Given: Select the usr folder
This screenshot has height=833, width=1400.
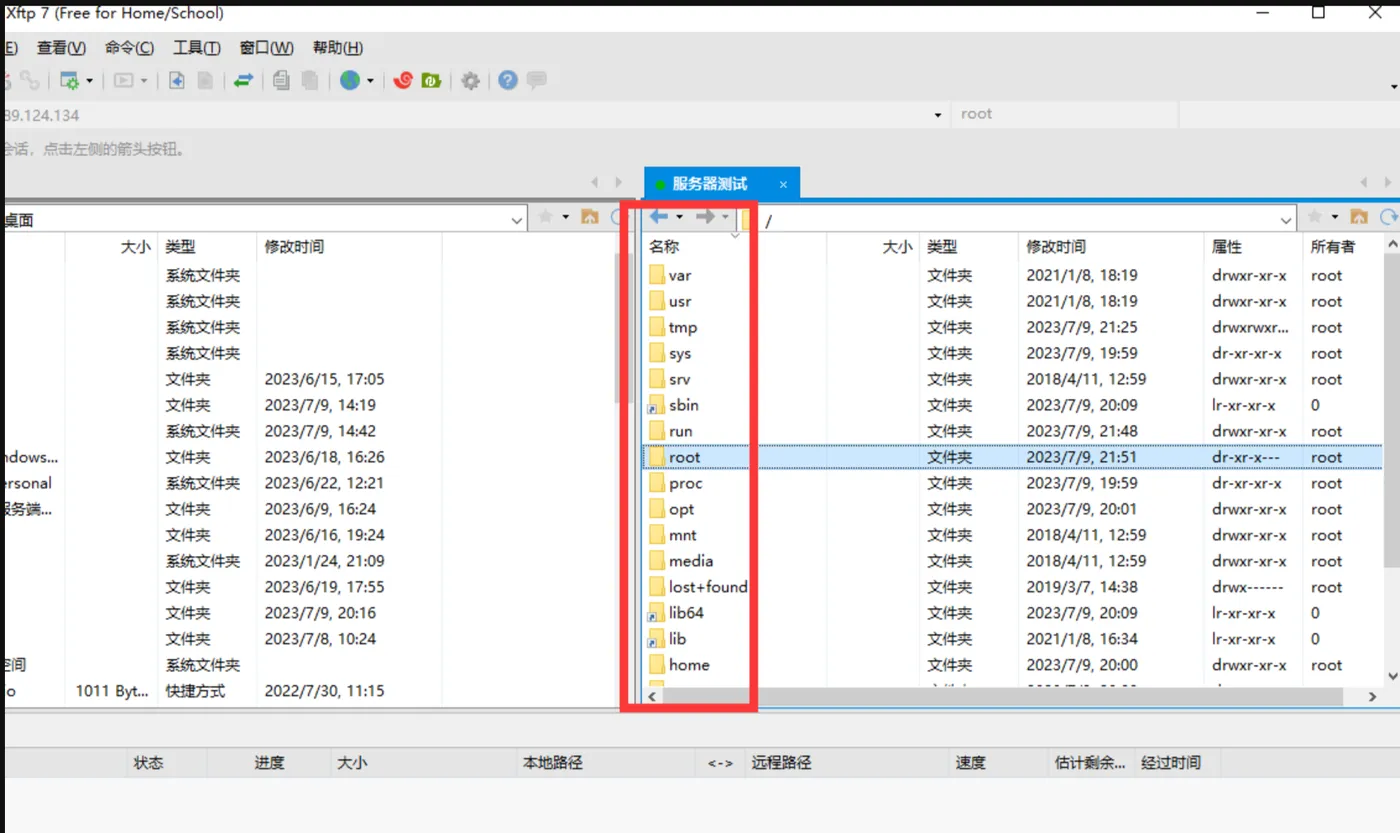Looking at the screenshot, I should click(680, 301).
